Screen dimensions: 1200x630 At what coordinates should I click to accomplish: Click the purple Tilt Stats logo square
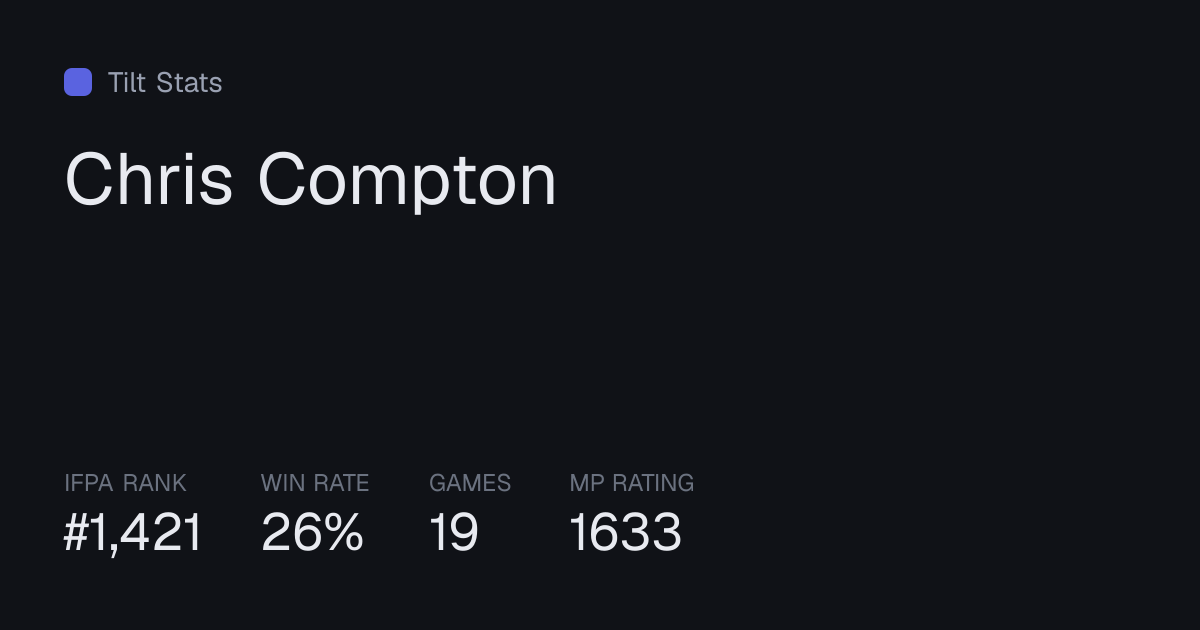[78, 82]
